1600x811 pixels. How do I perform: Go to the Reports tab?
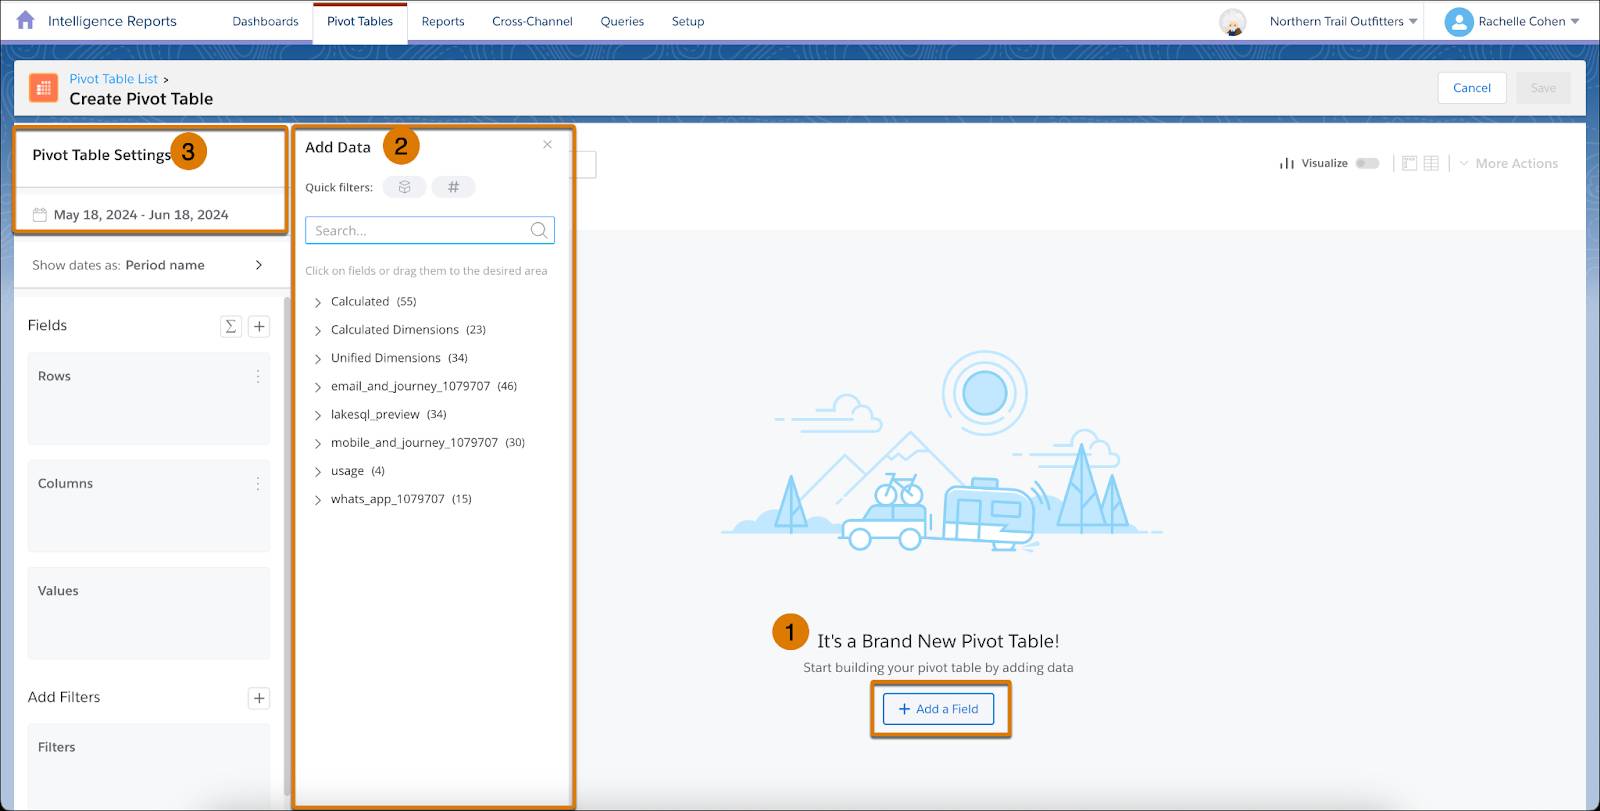pyautogui.click(x=443, y=21)
